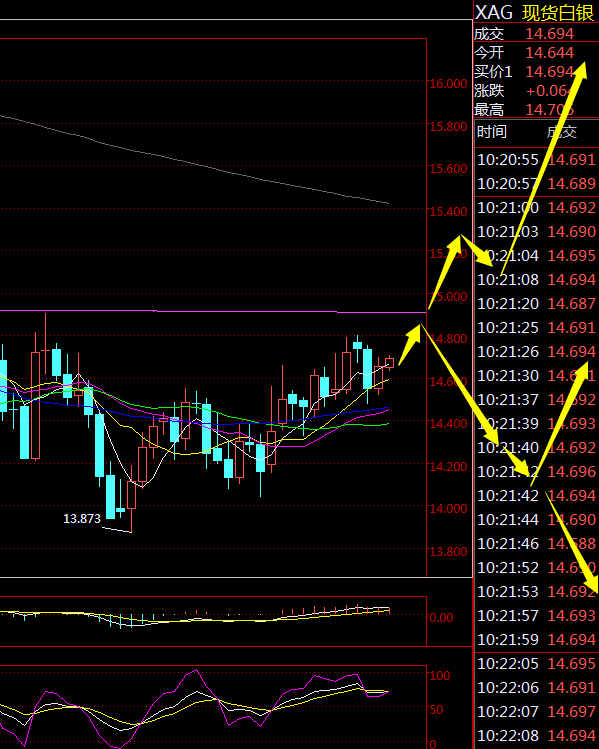Click the XAG 现货白银 instrument title
The height and width of the screenshot is (749, 599).
tap(534, 12)
